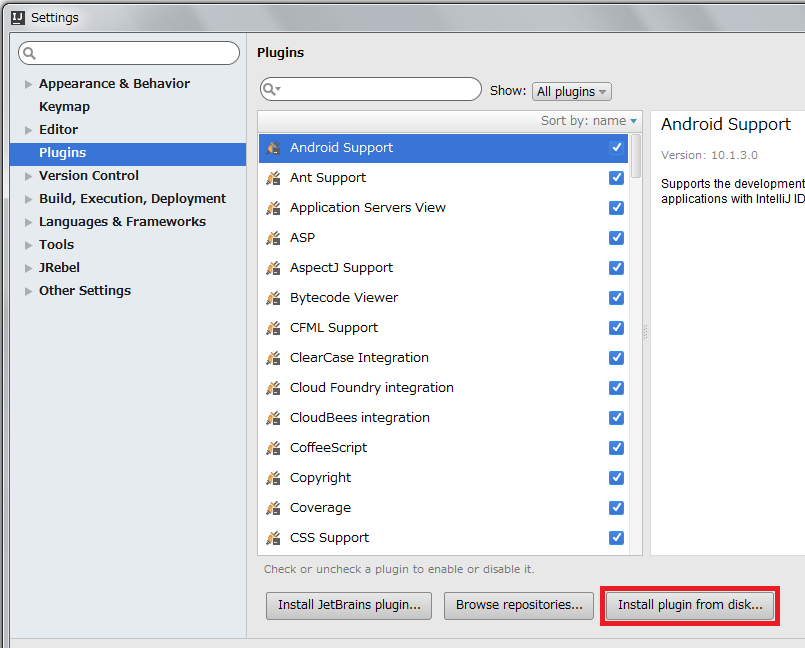Open Languages & Frameworks category
Screen dimensions: 805x648
point(122,222)
